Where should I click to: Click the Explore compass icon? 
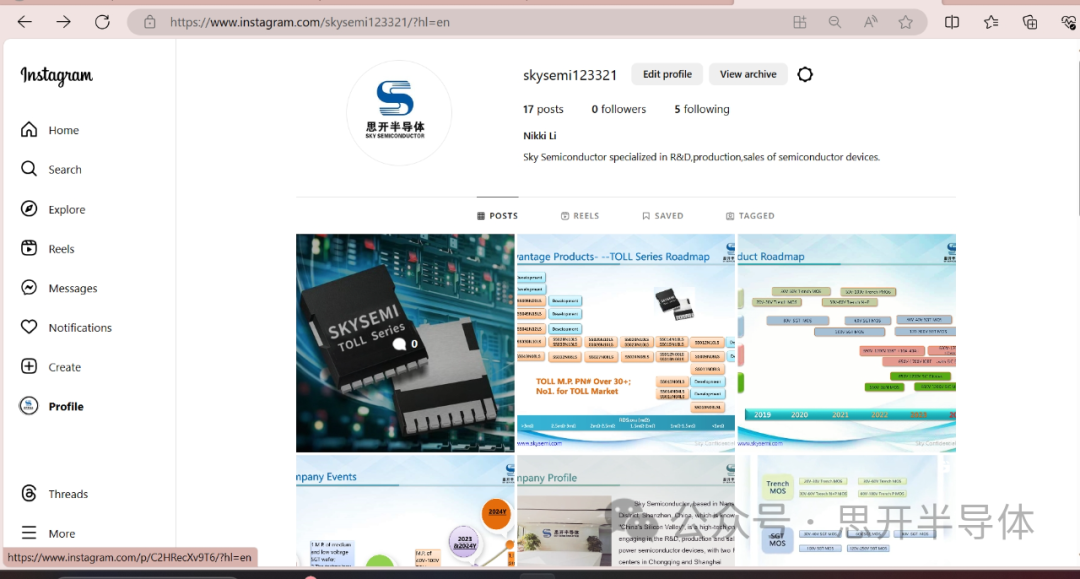point(29,209)
